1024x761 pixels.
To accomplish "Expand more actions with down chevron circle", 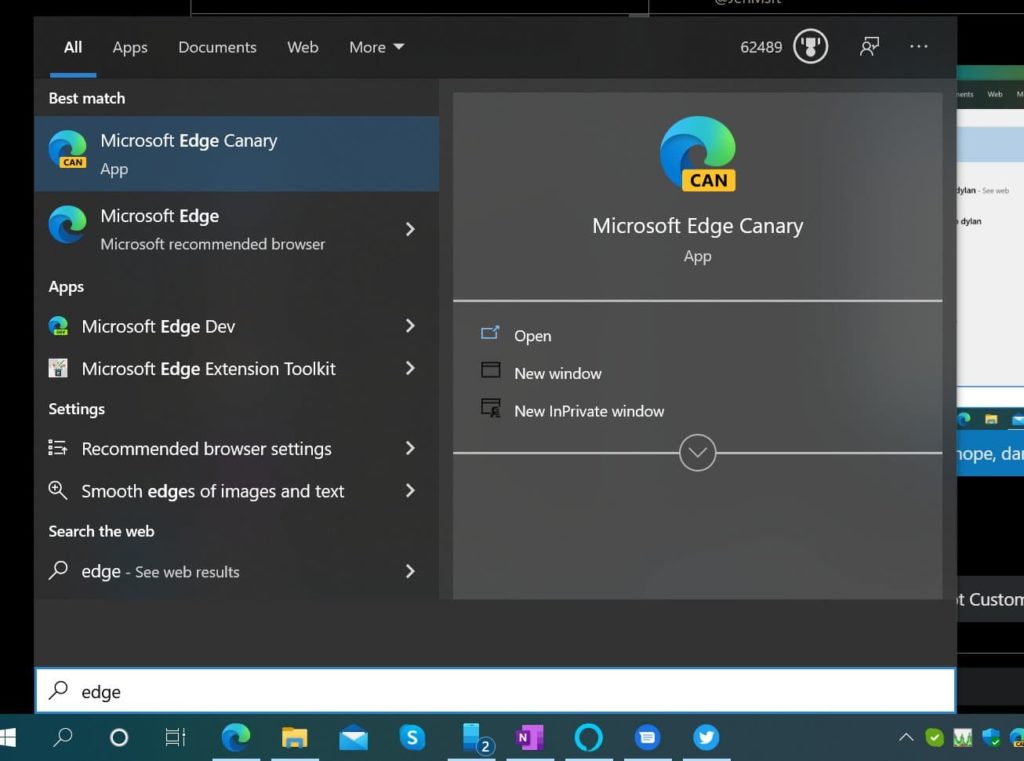I will click(x=697, y=453).
